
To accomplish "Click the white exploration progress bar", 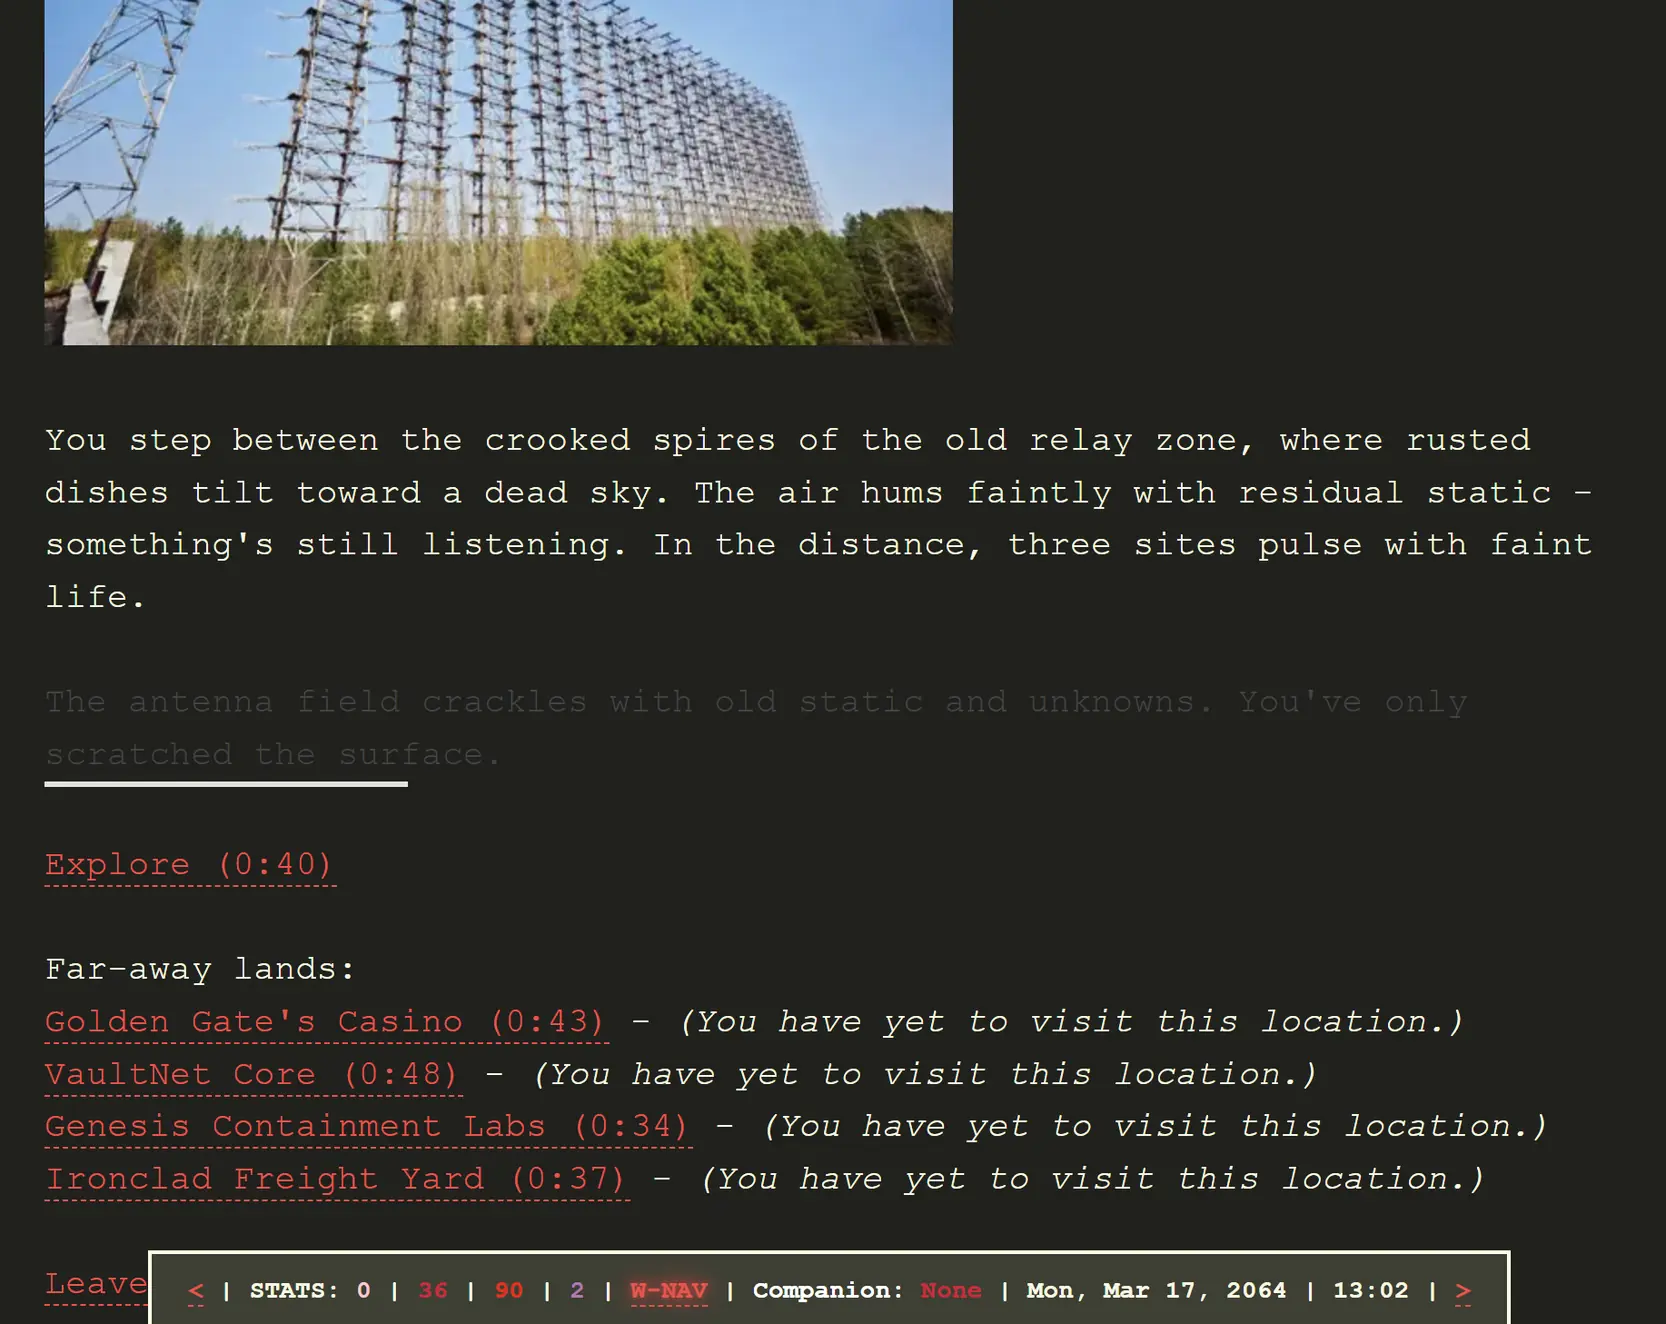I will pos(226,784).
